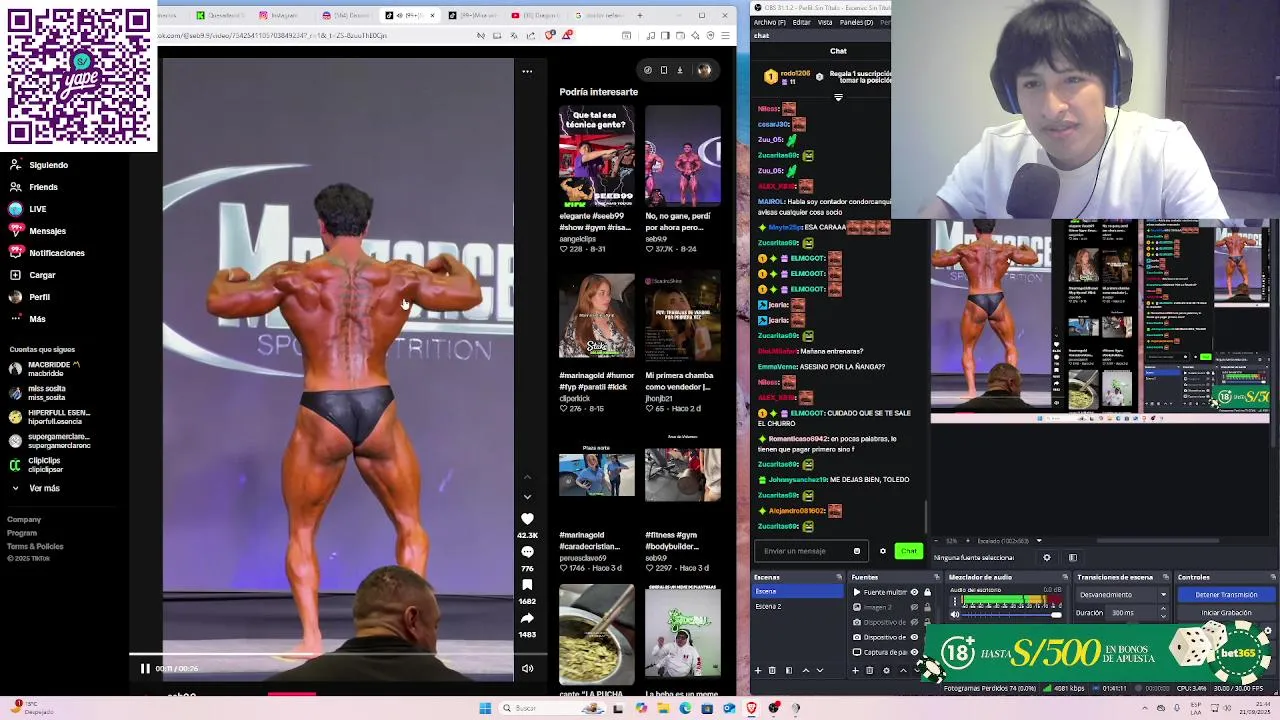The height and width of the screenshot is (720, 1280).
Task: Open Siguiendo in TikTok sidebar
Action: [39, 165]
